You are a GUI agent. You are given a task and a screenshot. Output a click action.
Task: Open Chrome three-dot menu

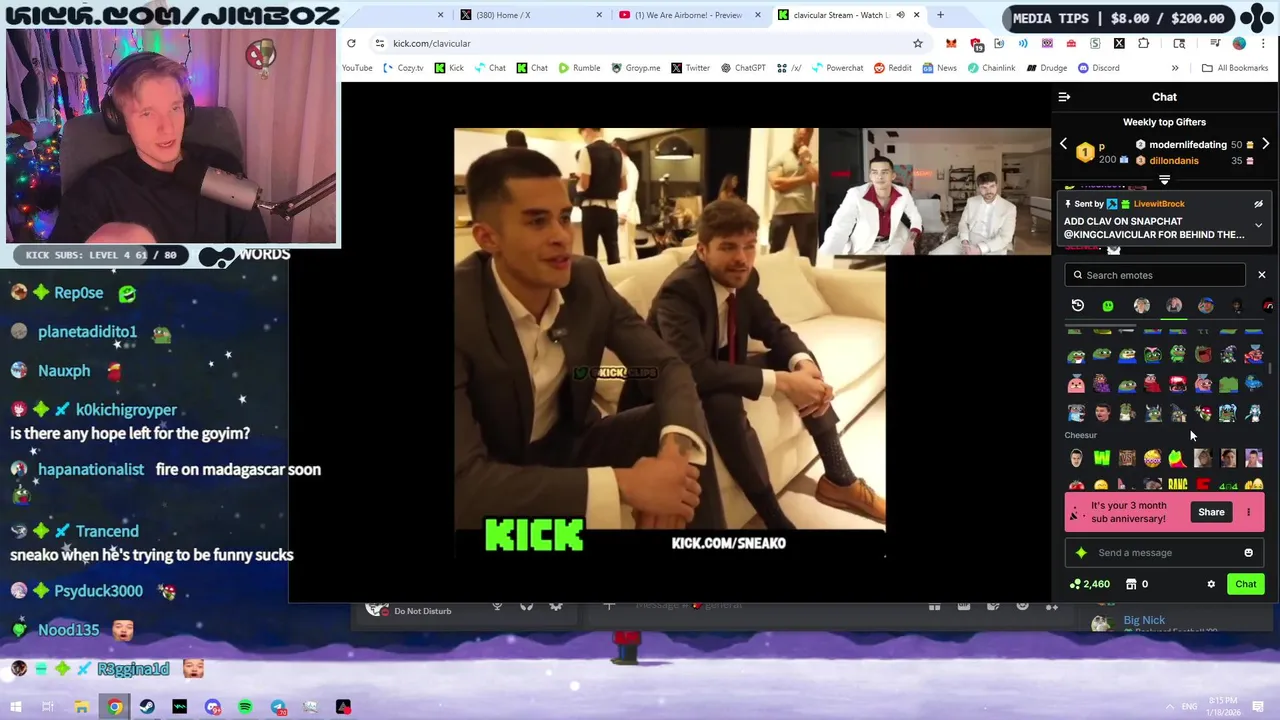(x=1264, y=43)
